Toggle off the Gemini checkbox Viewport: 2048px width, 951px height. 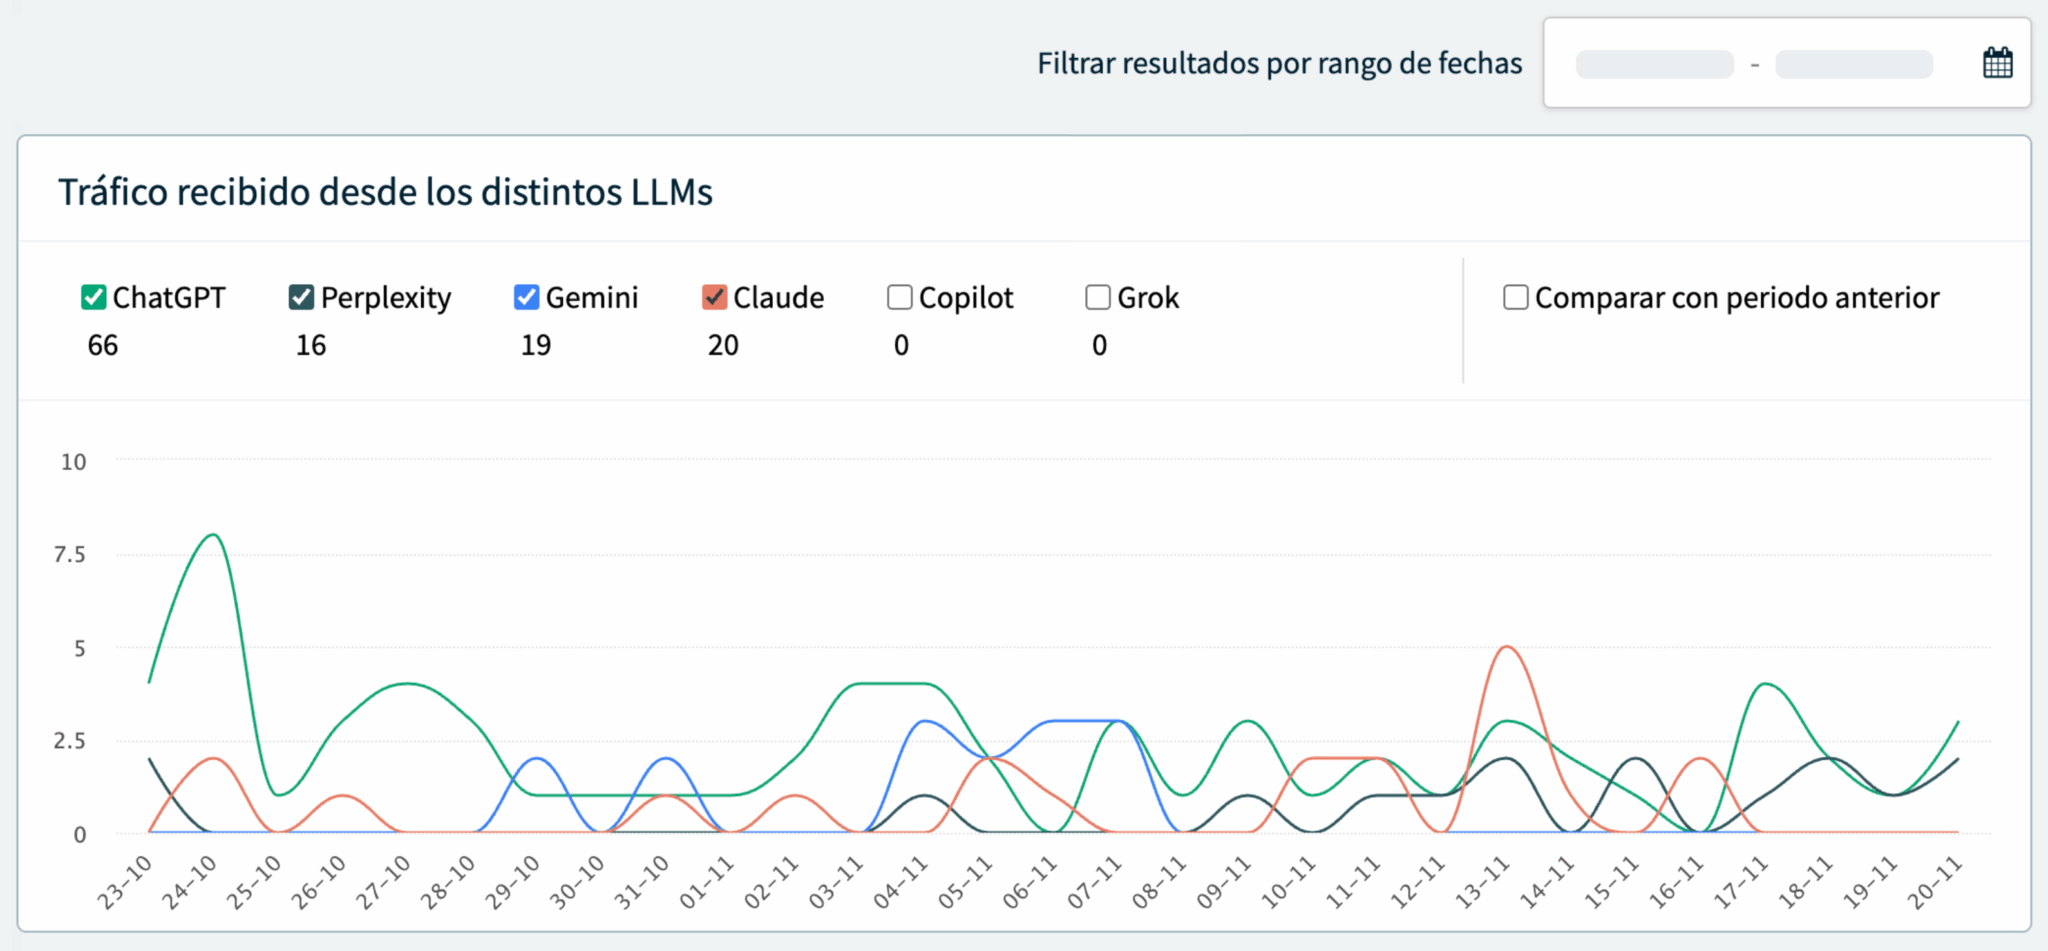526,297
